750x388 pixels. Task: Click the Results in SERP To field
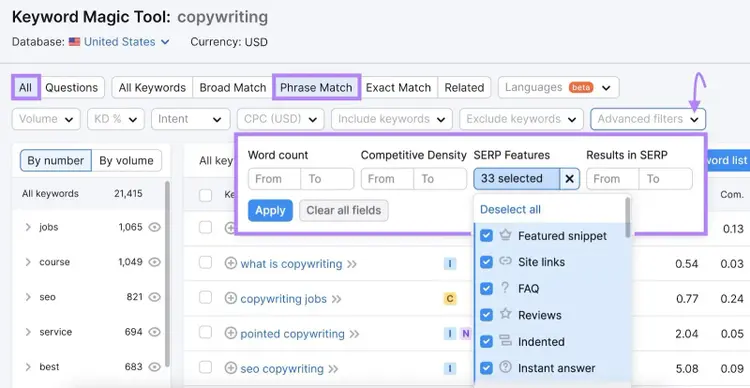(666, 179)
